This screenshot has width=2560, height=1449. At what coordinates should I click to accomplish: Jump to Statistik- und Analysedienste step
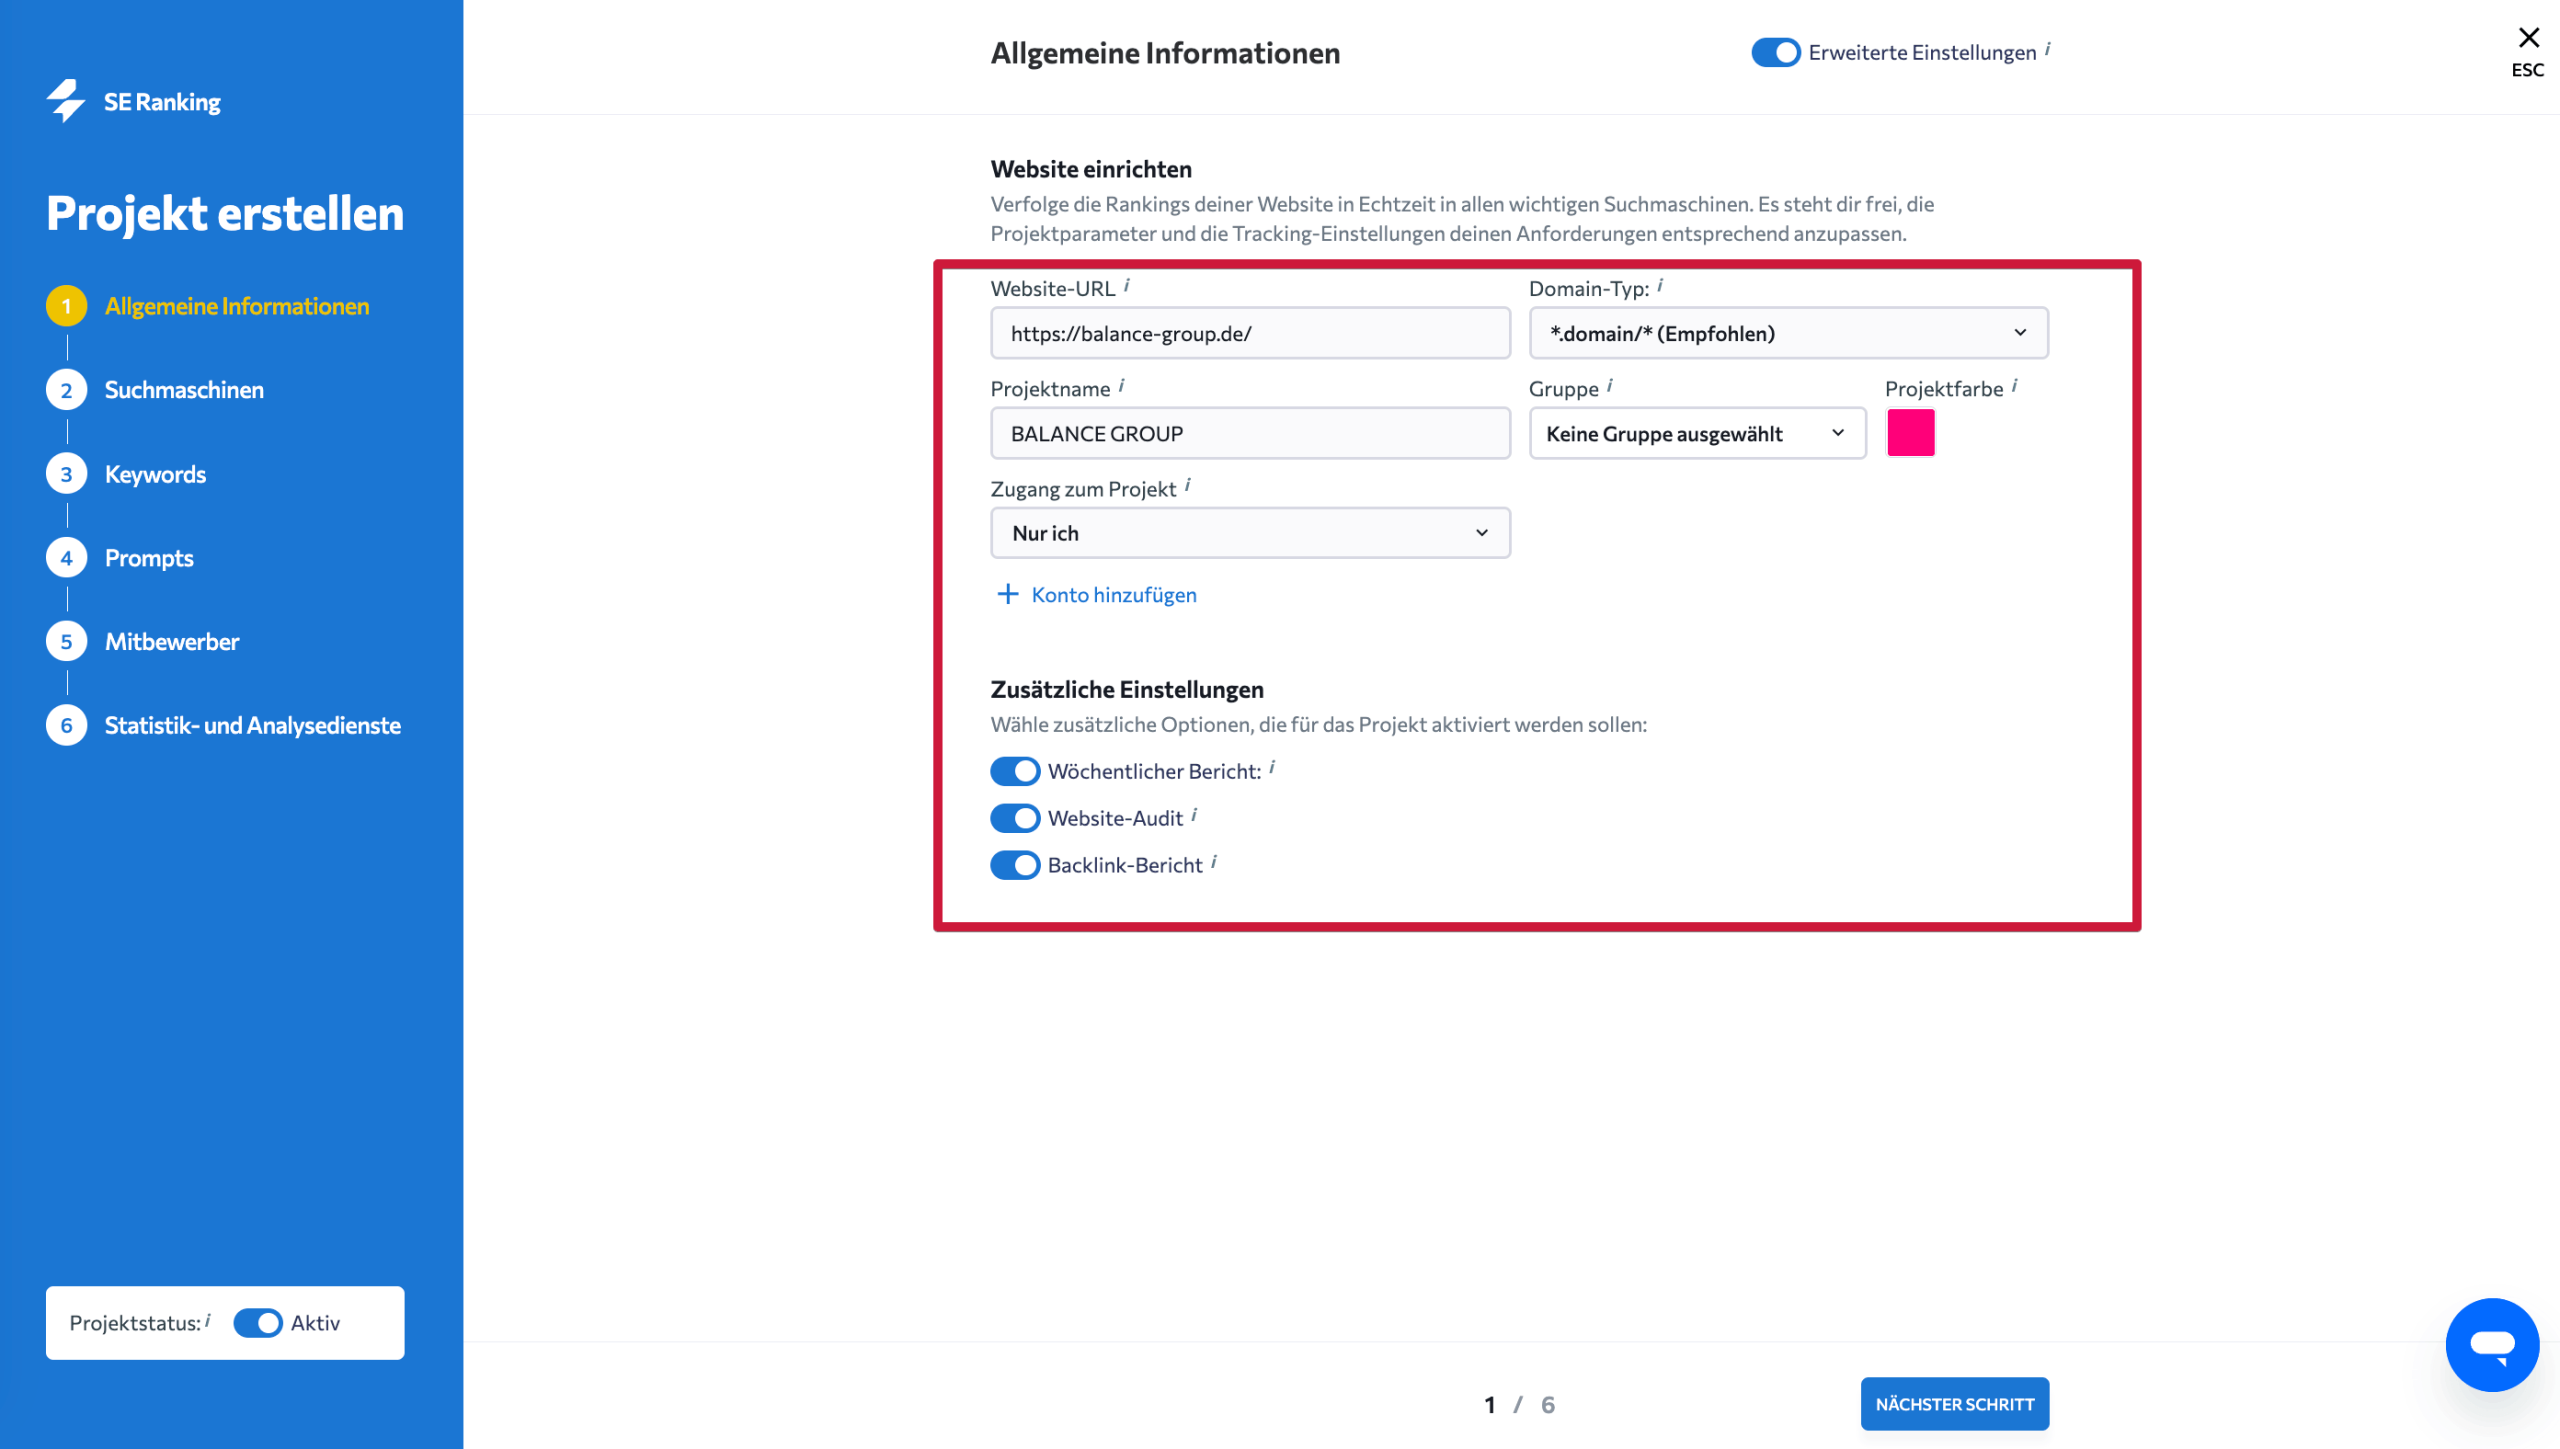pyautogui.click(x=253, y=726)
